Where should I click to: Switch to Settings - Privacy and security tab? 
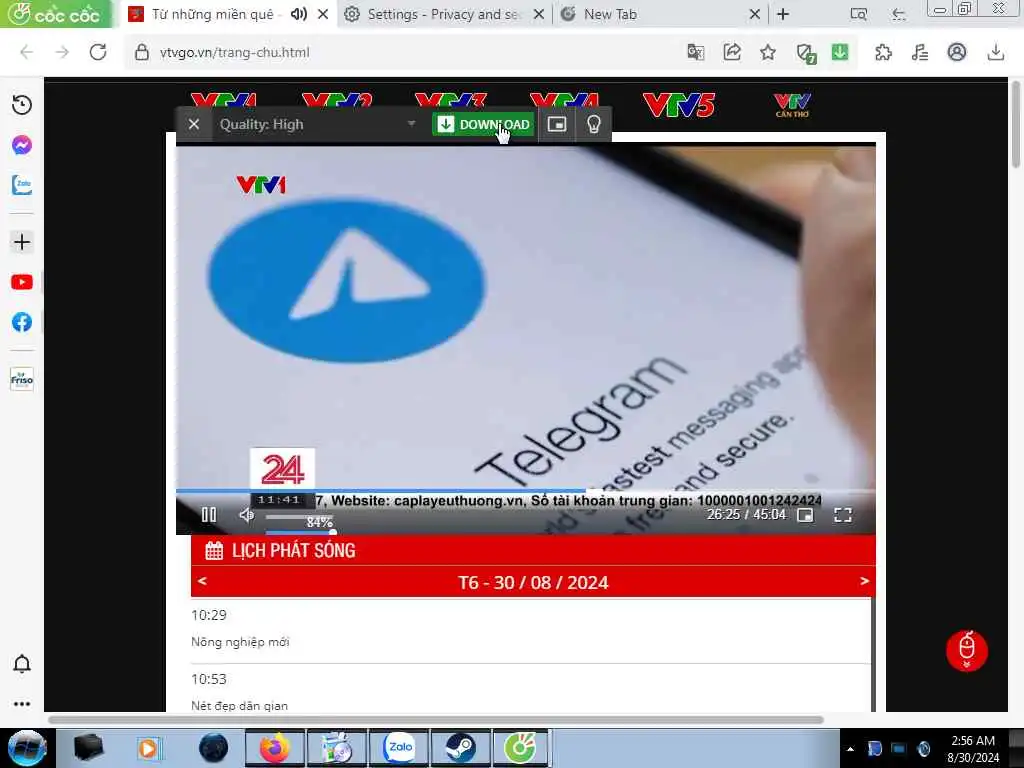(x=443, y=14)
